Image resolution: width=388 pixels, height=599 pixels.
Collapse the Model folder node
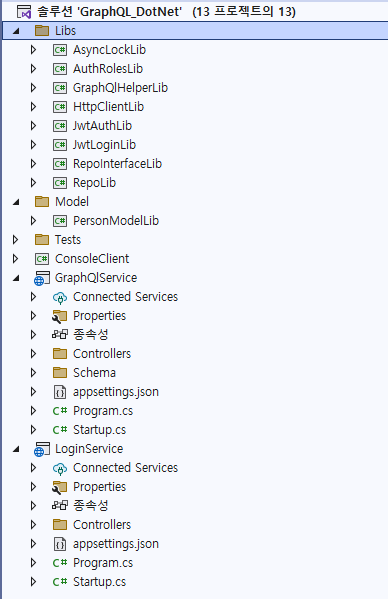tap(16, 202)
